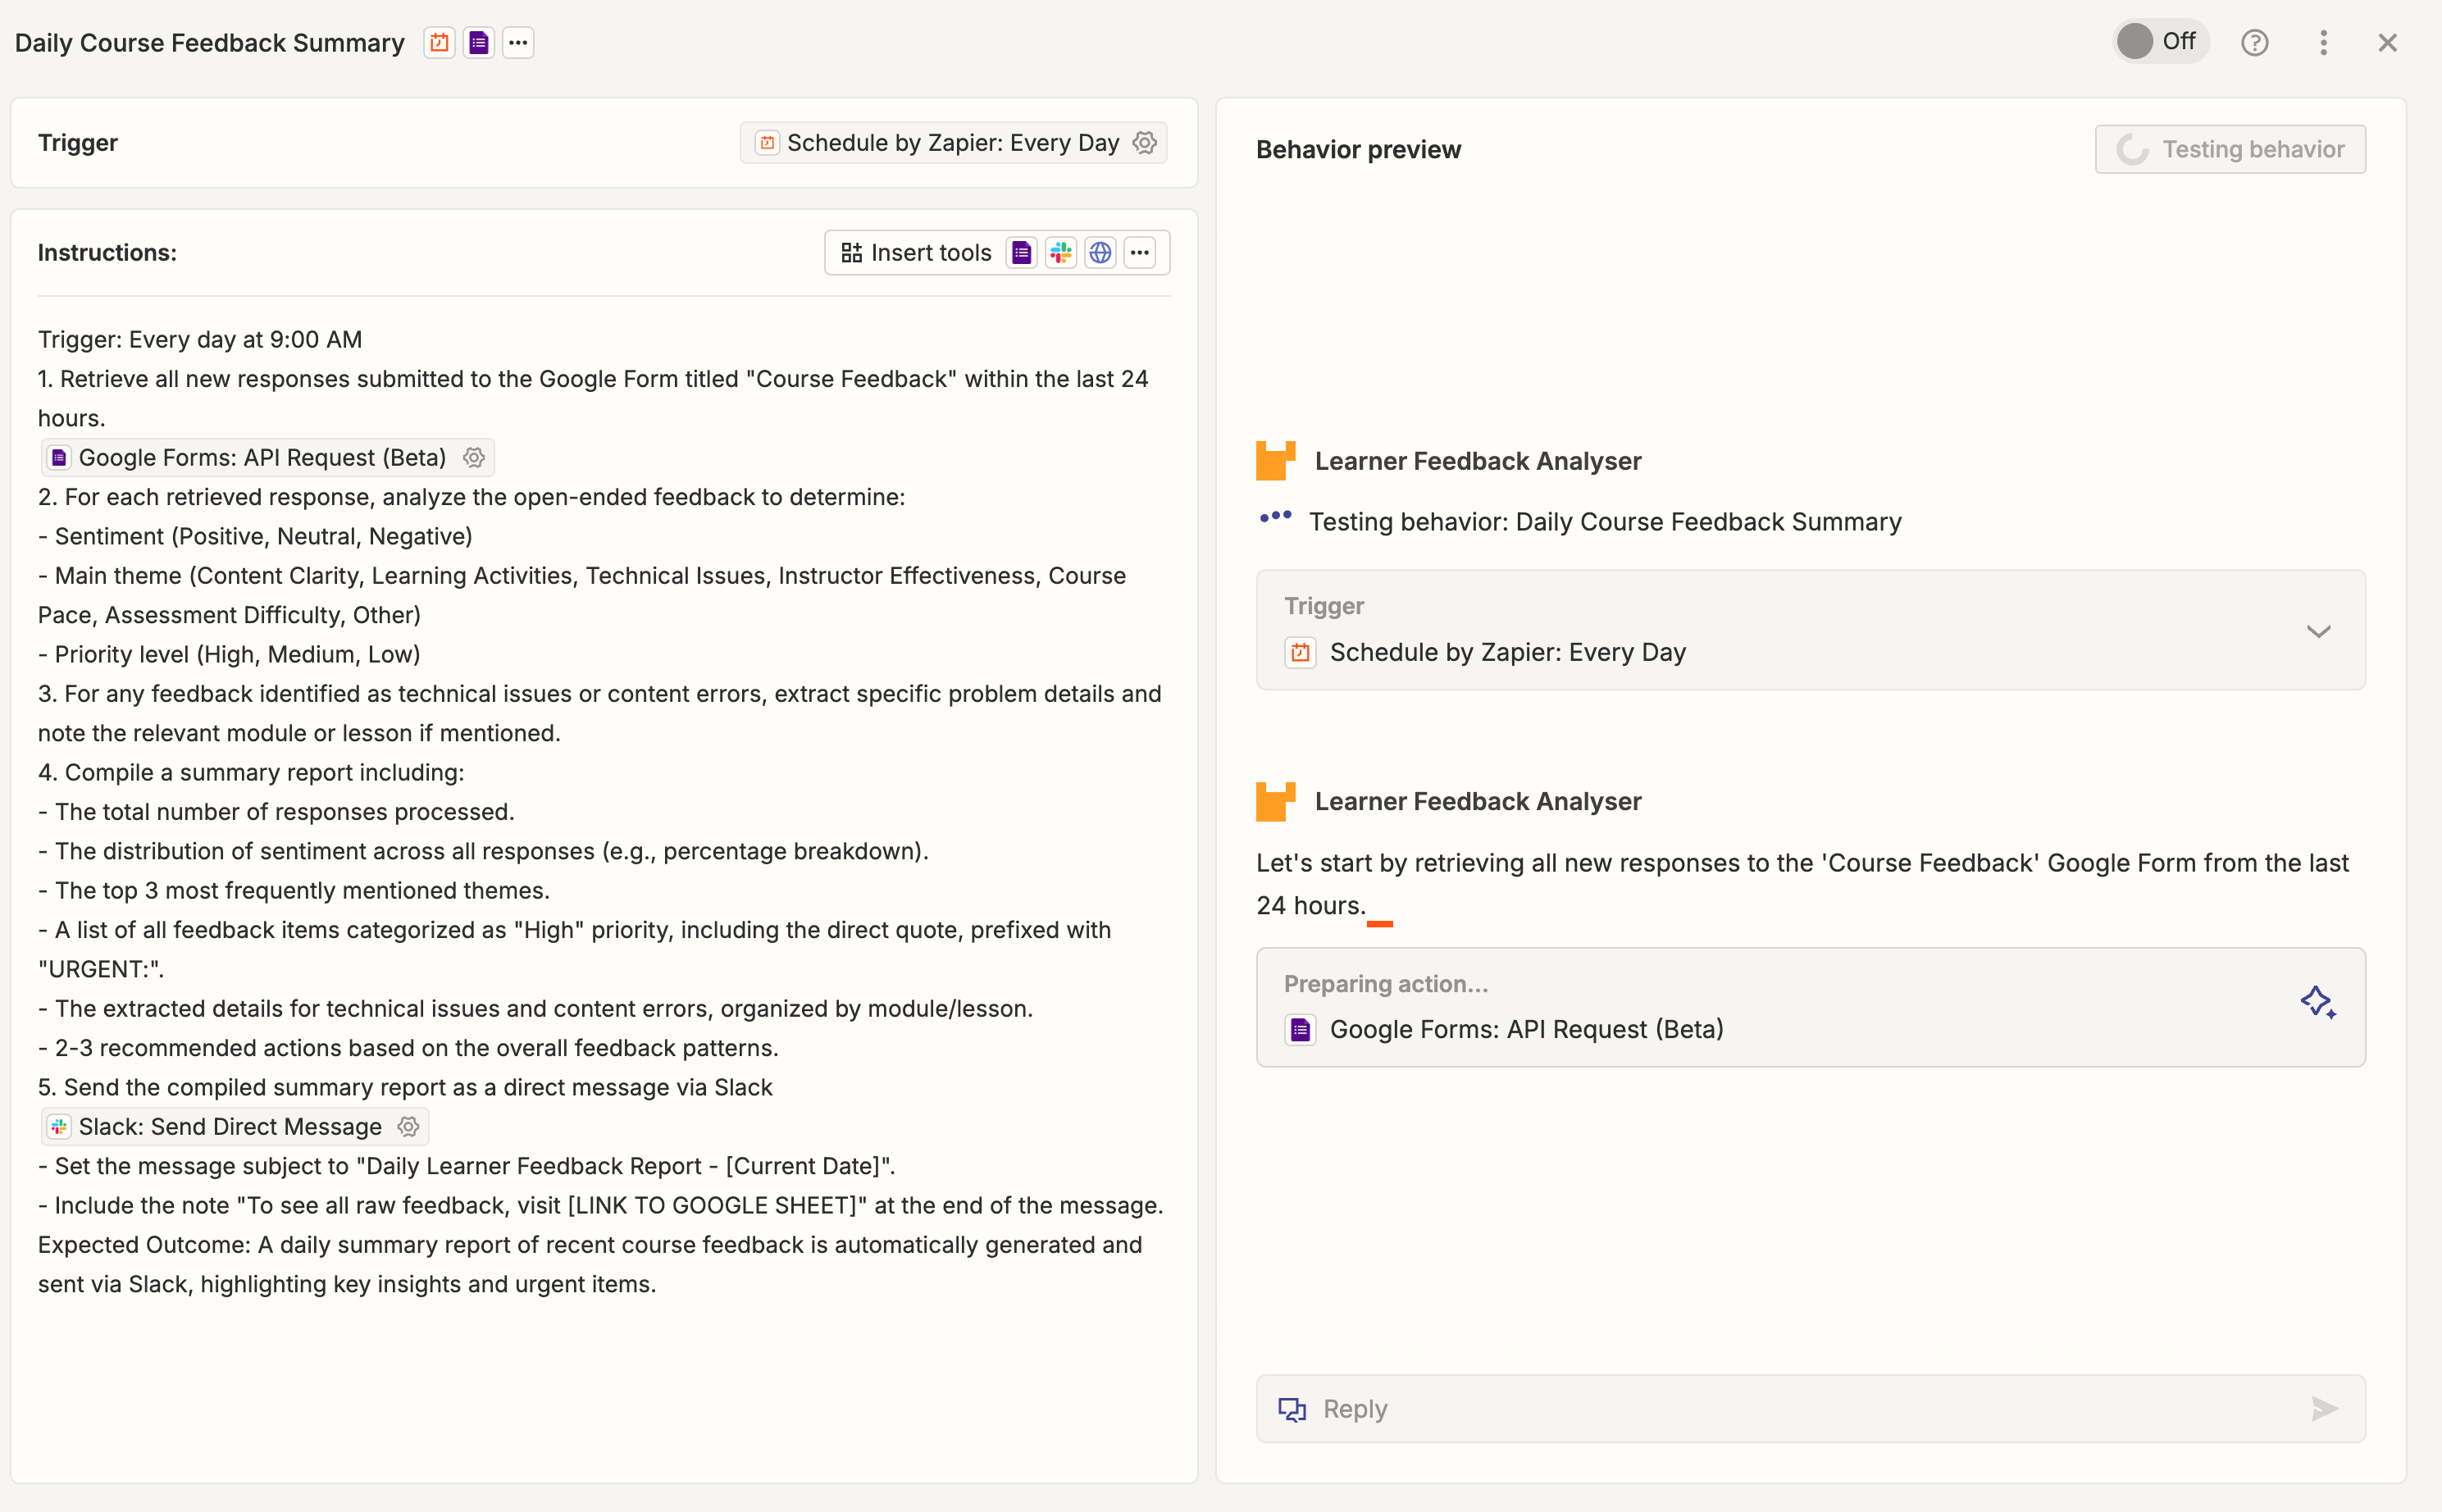This screenshot has height=1512, width=2442.
Task: Click the line '- Sentiment (Positive, Neutral, Negative)'
Action: click(x=255, y=537)
